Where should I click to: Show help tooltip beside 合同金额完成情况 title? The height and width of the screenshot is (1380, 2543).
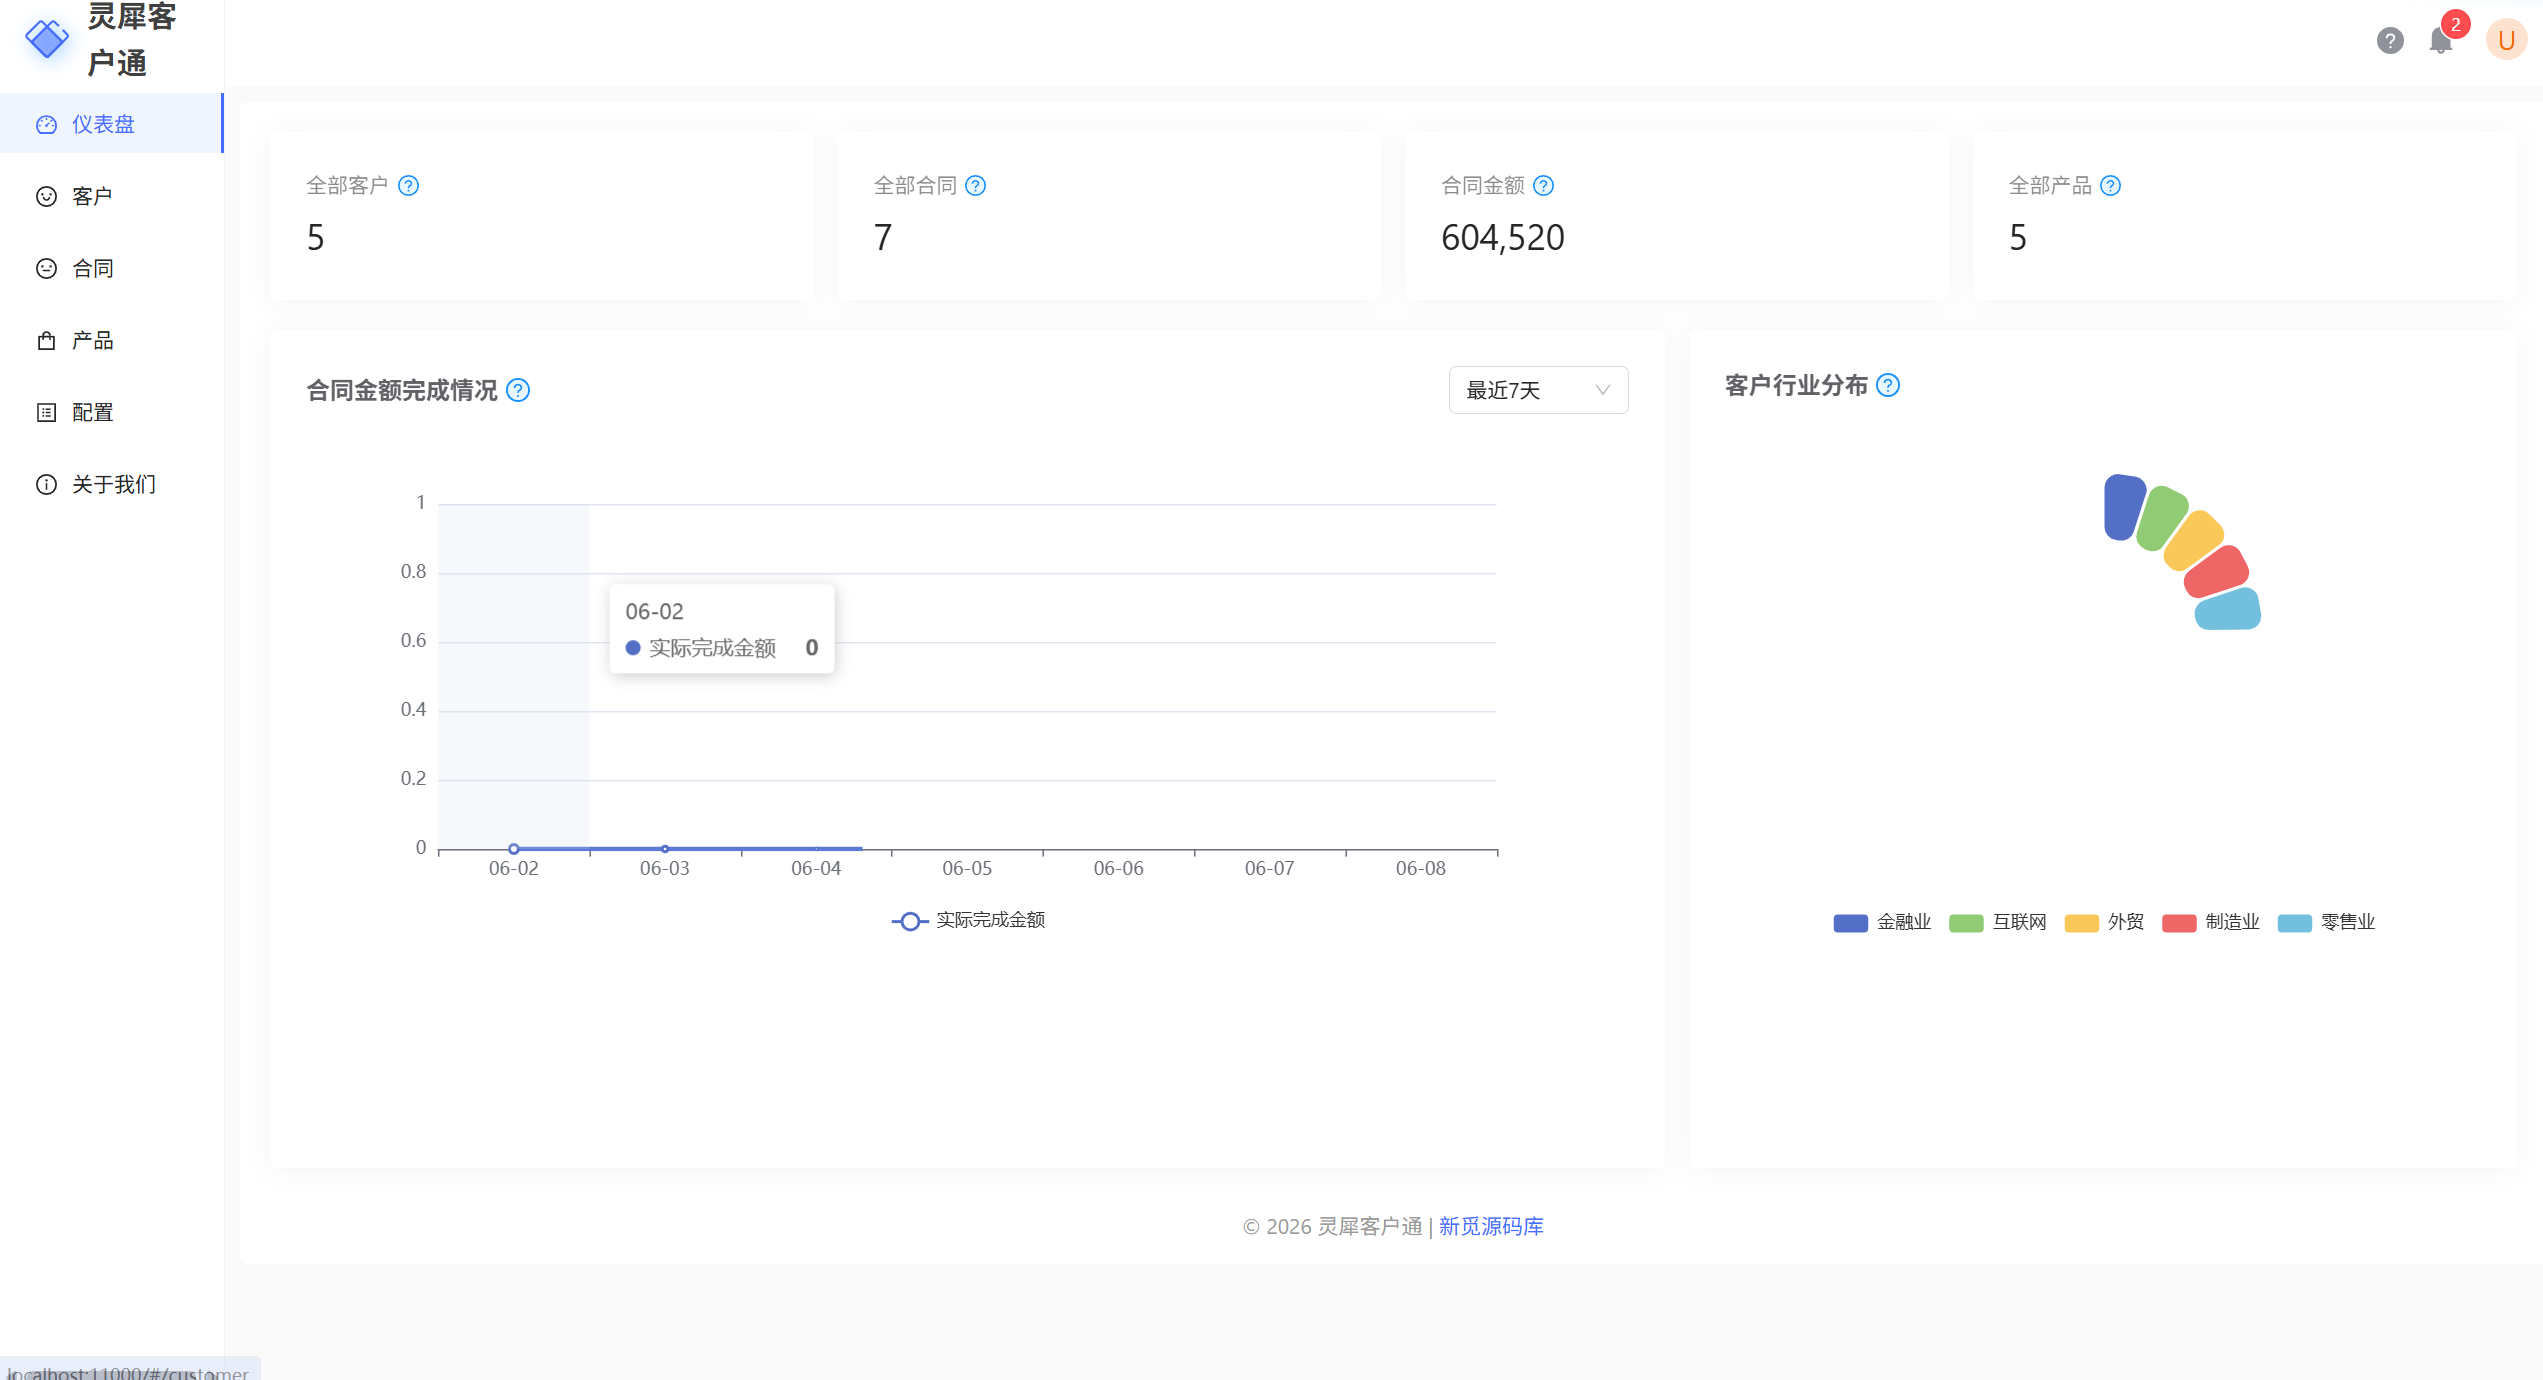click(x=518, y=390)
